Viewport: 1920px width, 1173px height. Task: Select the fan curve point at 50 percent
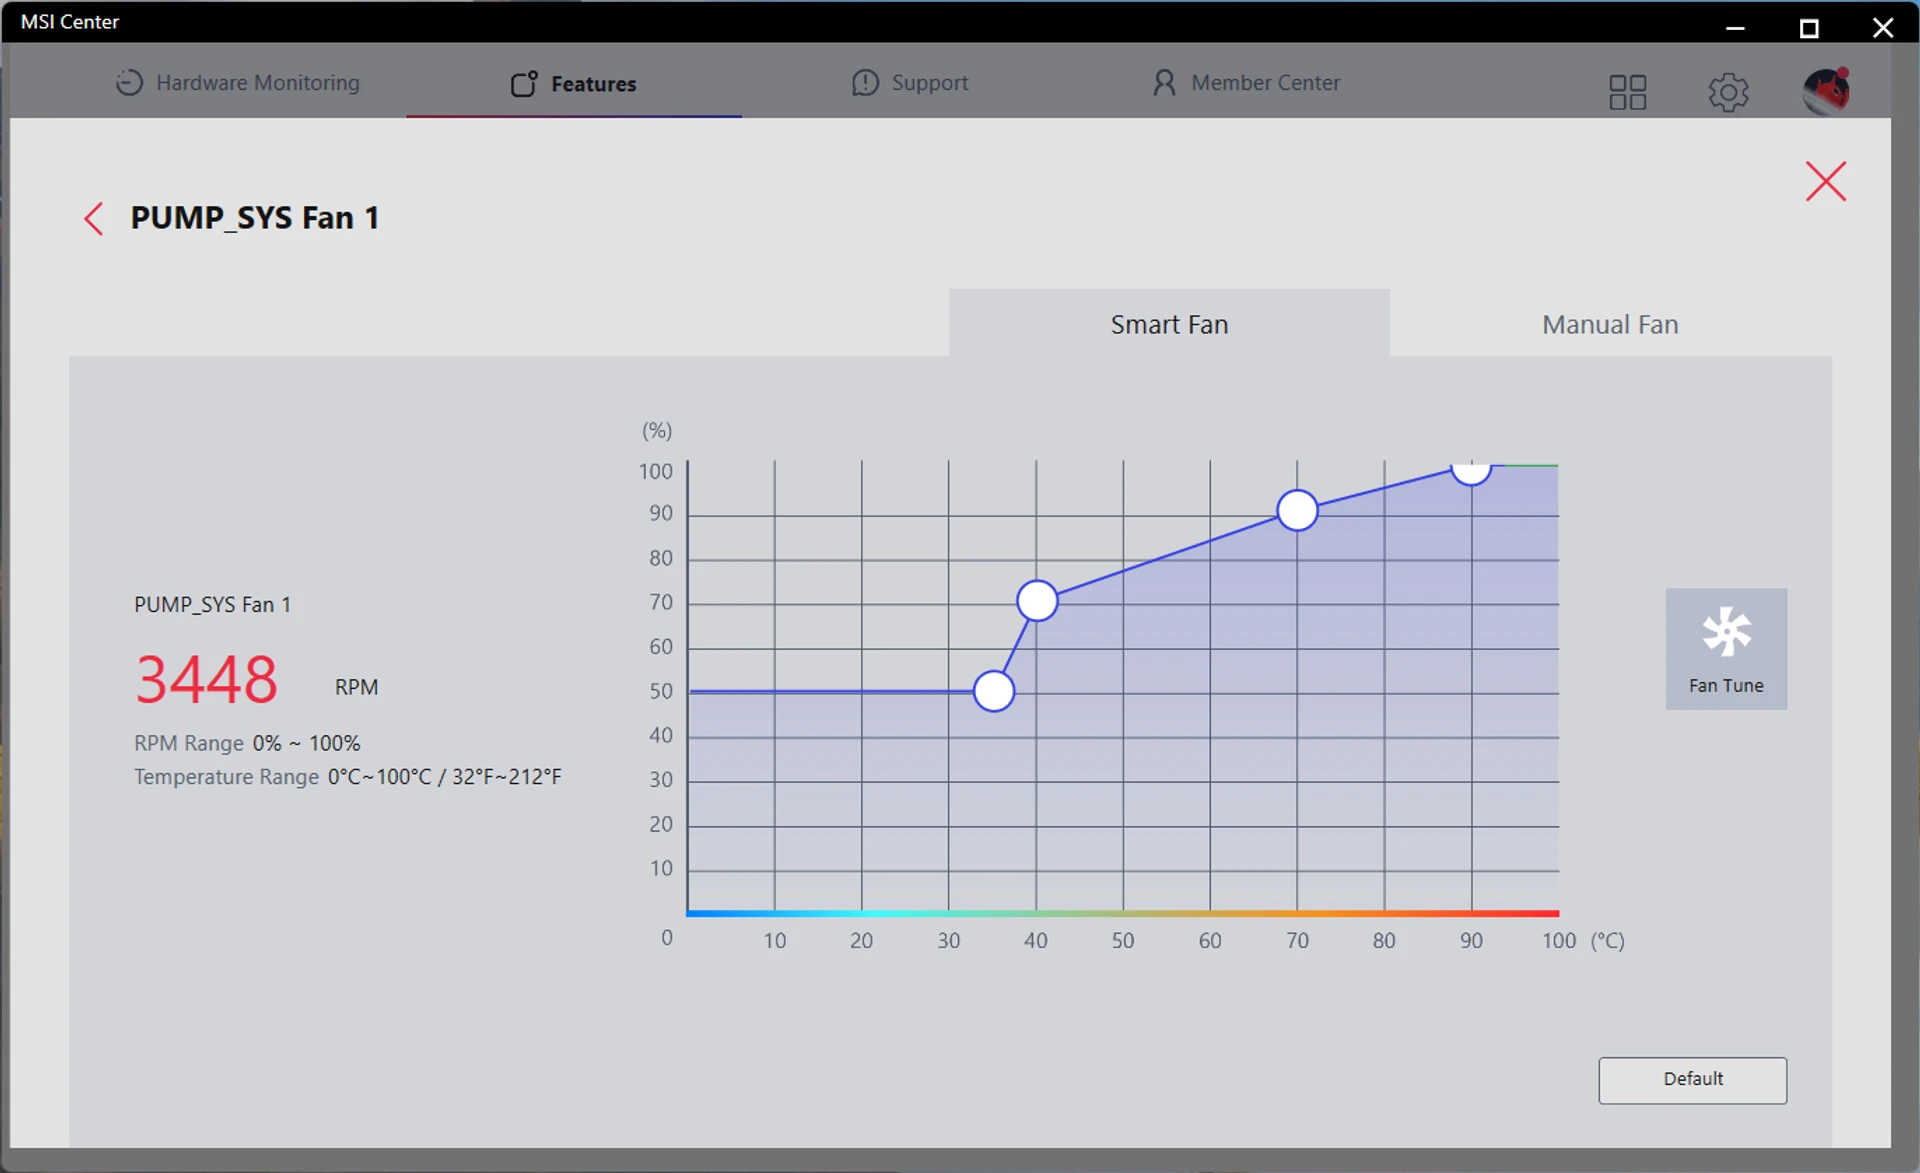point(994,691)
